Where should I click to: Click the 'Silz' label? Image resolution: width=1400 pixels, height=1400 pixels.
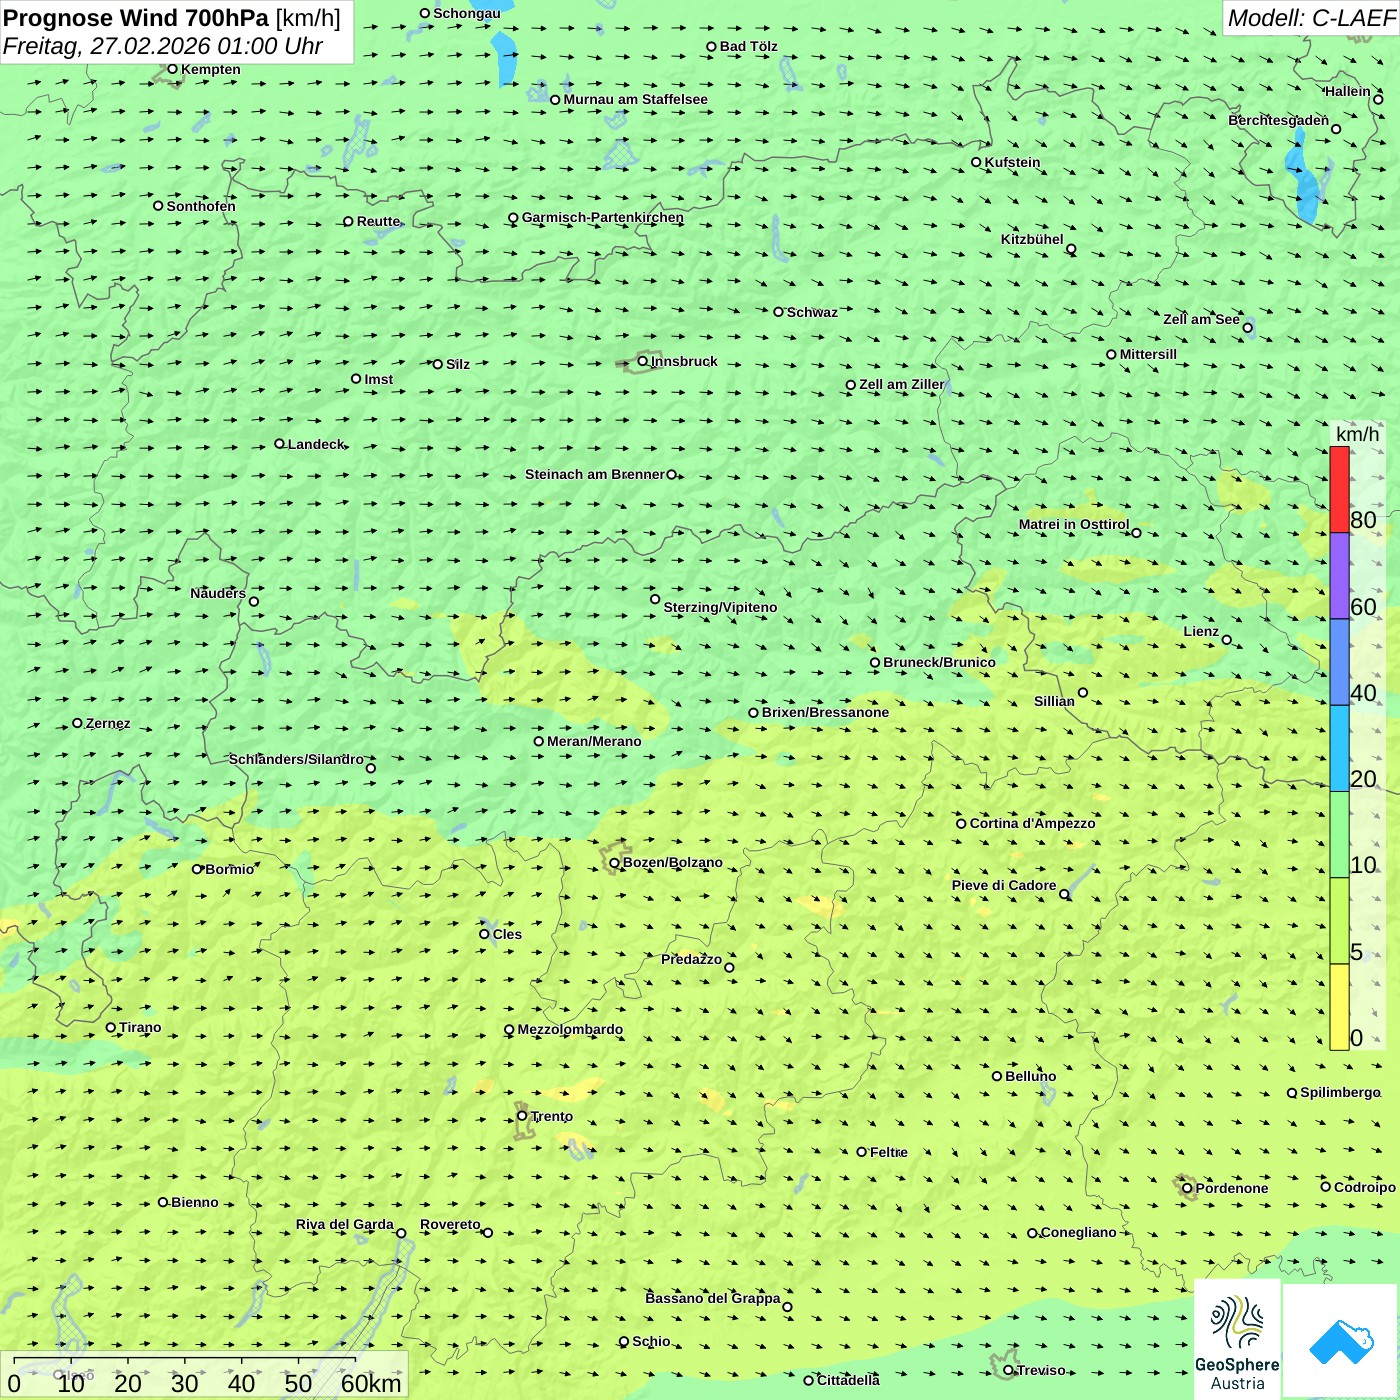click(458, 364)
